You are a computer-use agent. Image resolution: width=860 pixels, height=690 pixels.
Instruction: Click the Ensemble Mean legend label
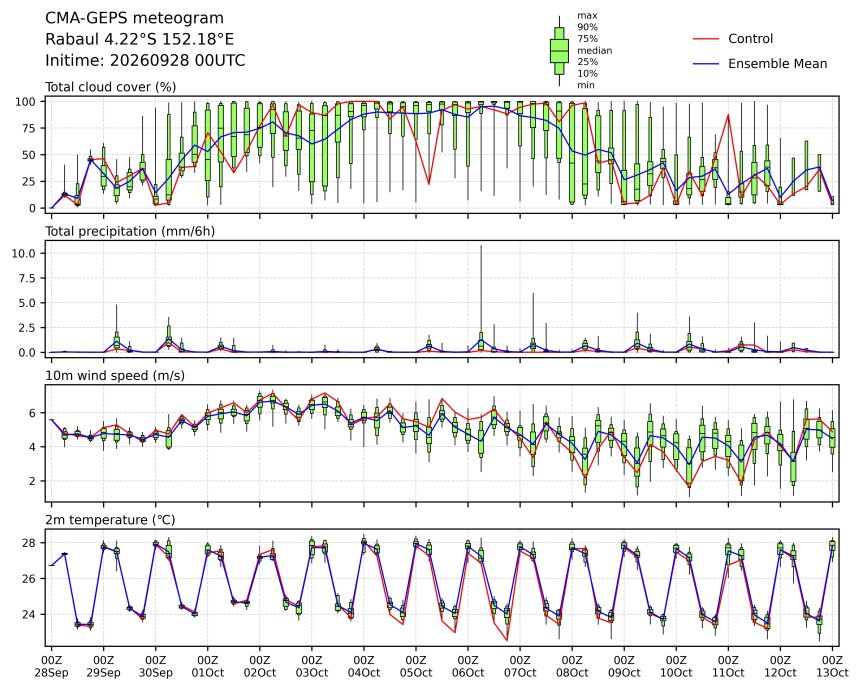coord(778,64)
